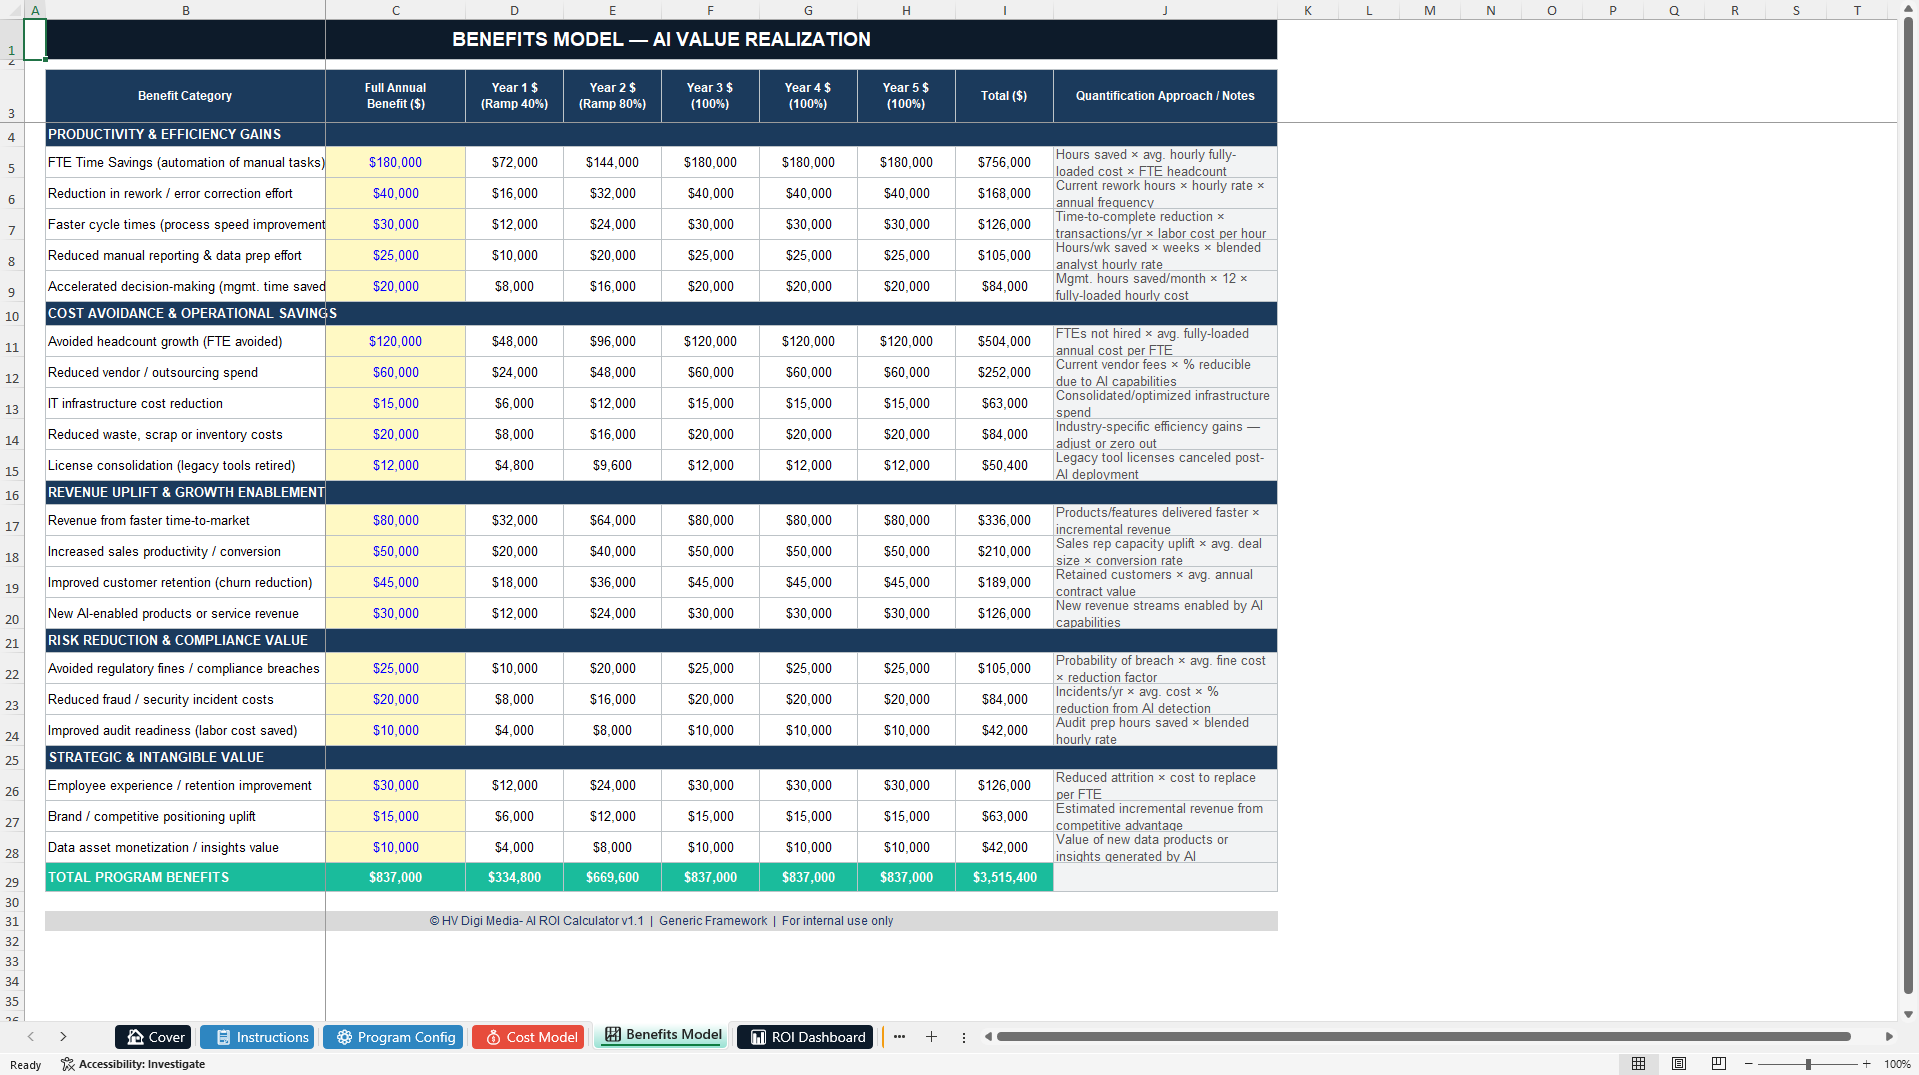The height and width of the screenshot is (1075, 1919).
Task: Click horizontal scrollbar left arrow
Action: pos(988,1037)
